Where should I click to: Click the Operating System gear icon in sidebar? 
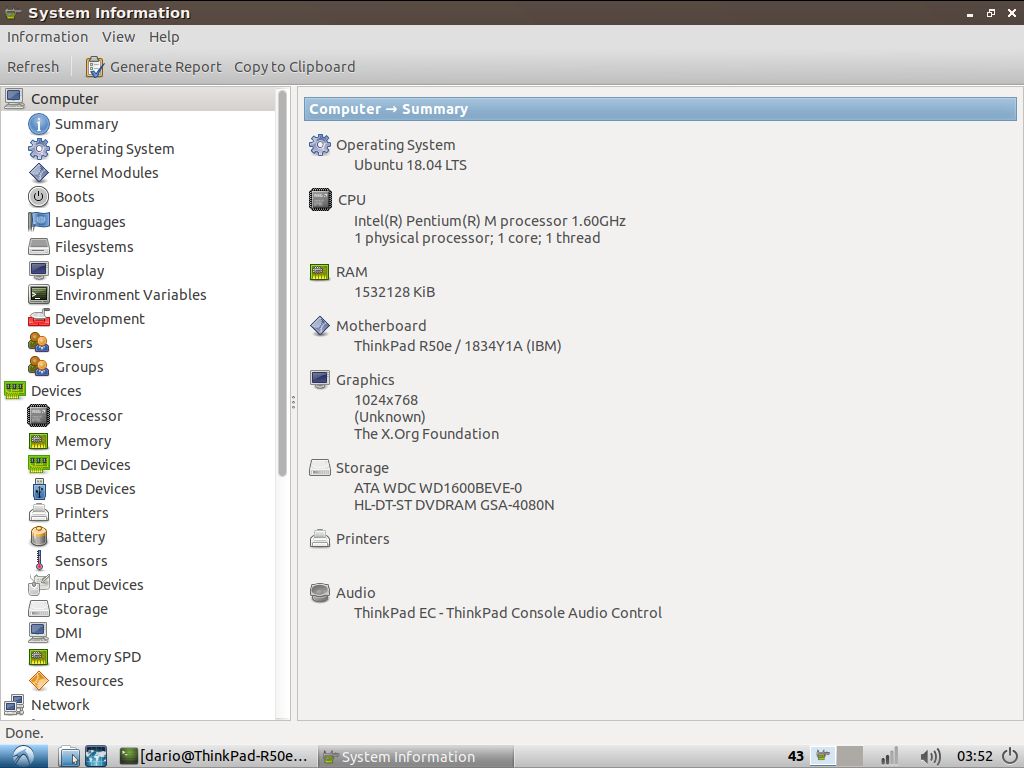[x=39, y=149]
